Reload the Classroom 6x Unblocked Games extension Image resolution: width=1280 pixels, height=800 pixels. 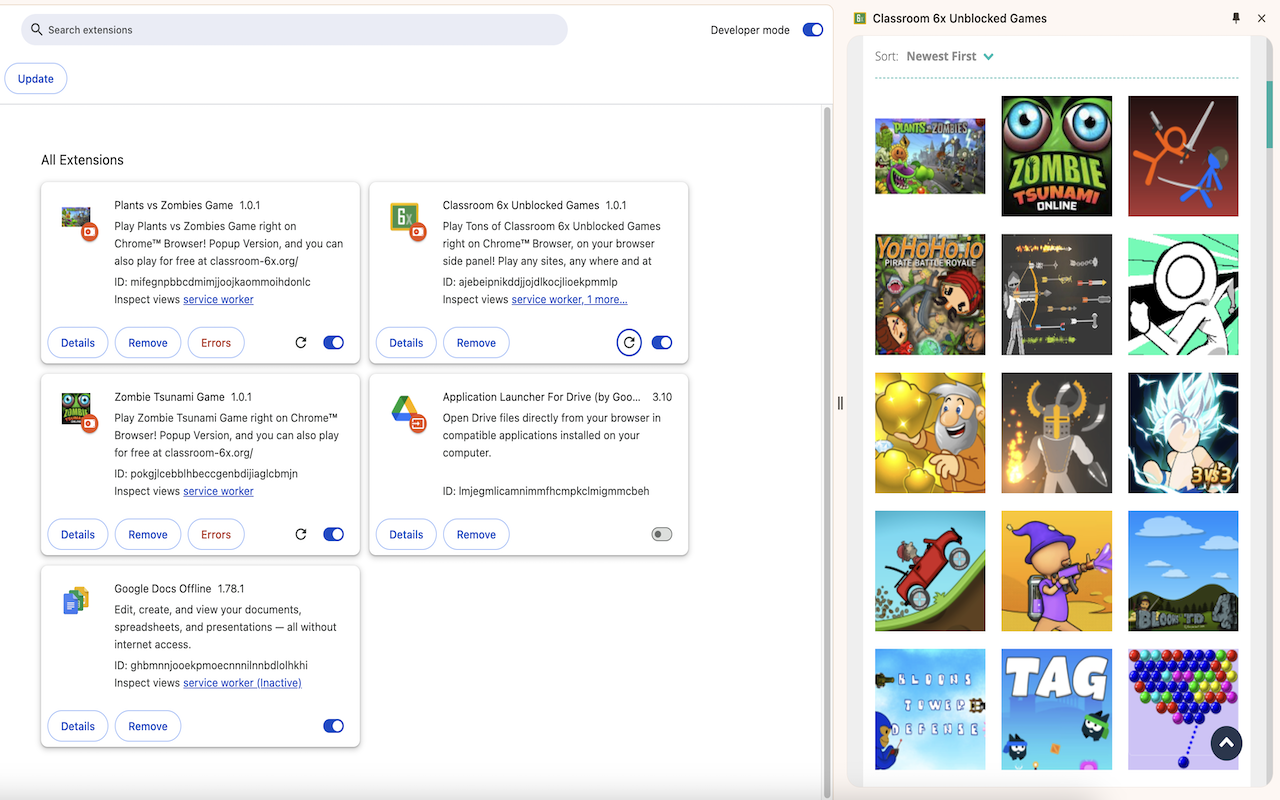tap(629, 342)
